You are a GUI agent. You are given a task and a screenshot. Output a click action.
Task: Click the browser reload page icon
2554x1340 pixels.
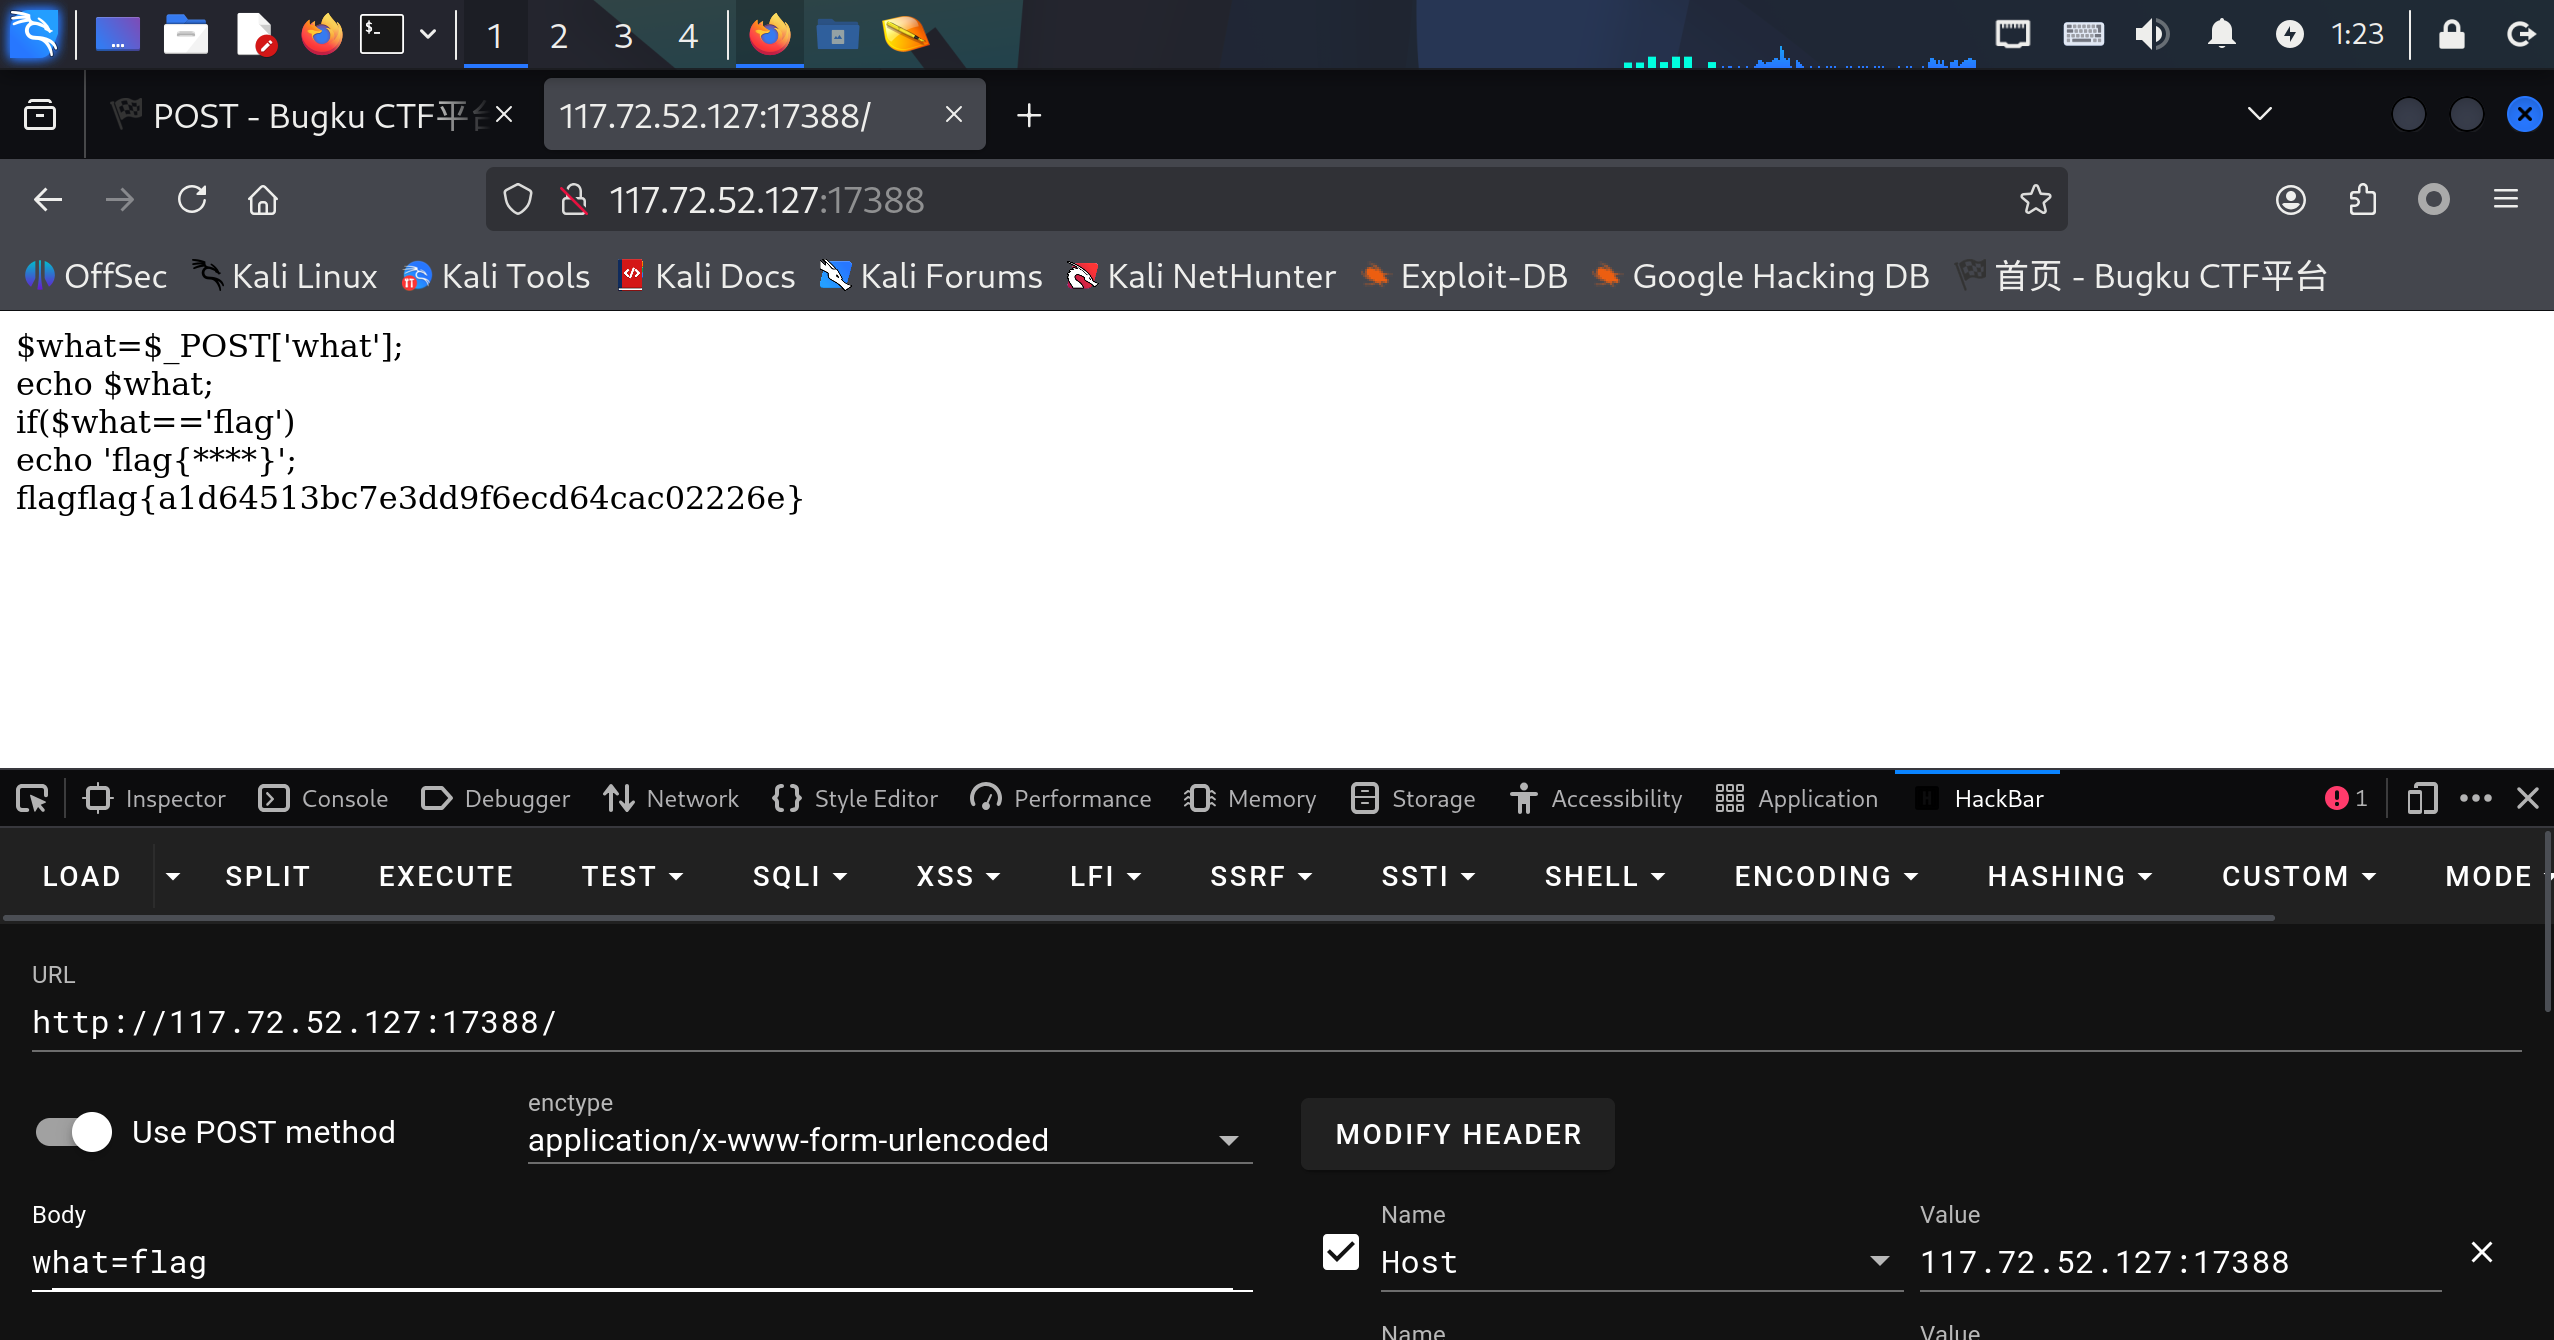(x=192, y=200)
